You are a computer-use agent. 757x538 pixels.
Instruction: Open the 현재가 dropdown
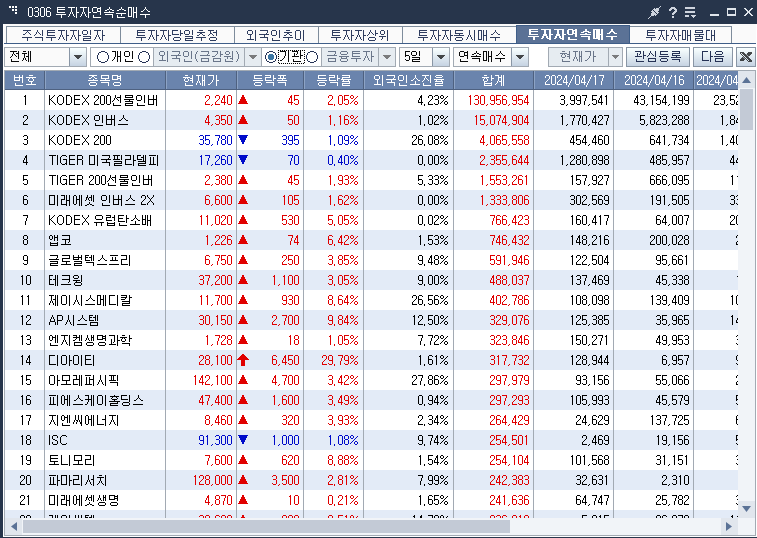click(x=615, y=57)
